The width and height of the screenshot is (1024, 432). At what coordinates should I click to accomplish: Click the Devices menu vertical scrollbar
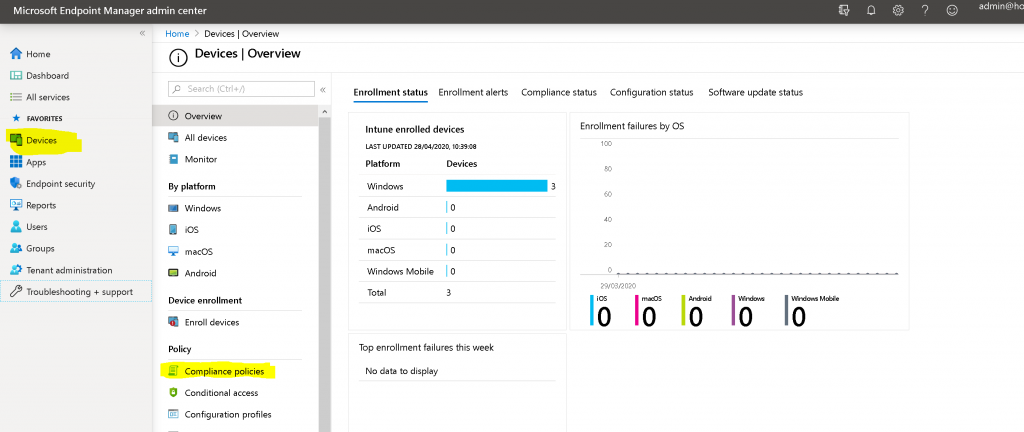pyautogui.click(x=324, y=274)
